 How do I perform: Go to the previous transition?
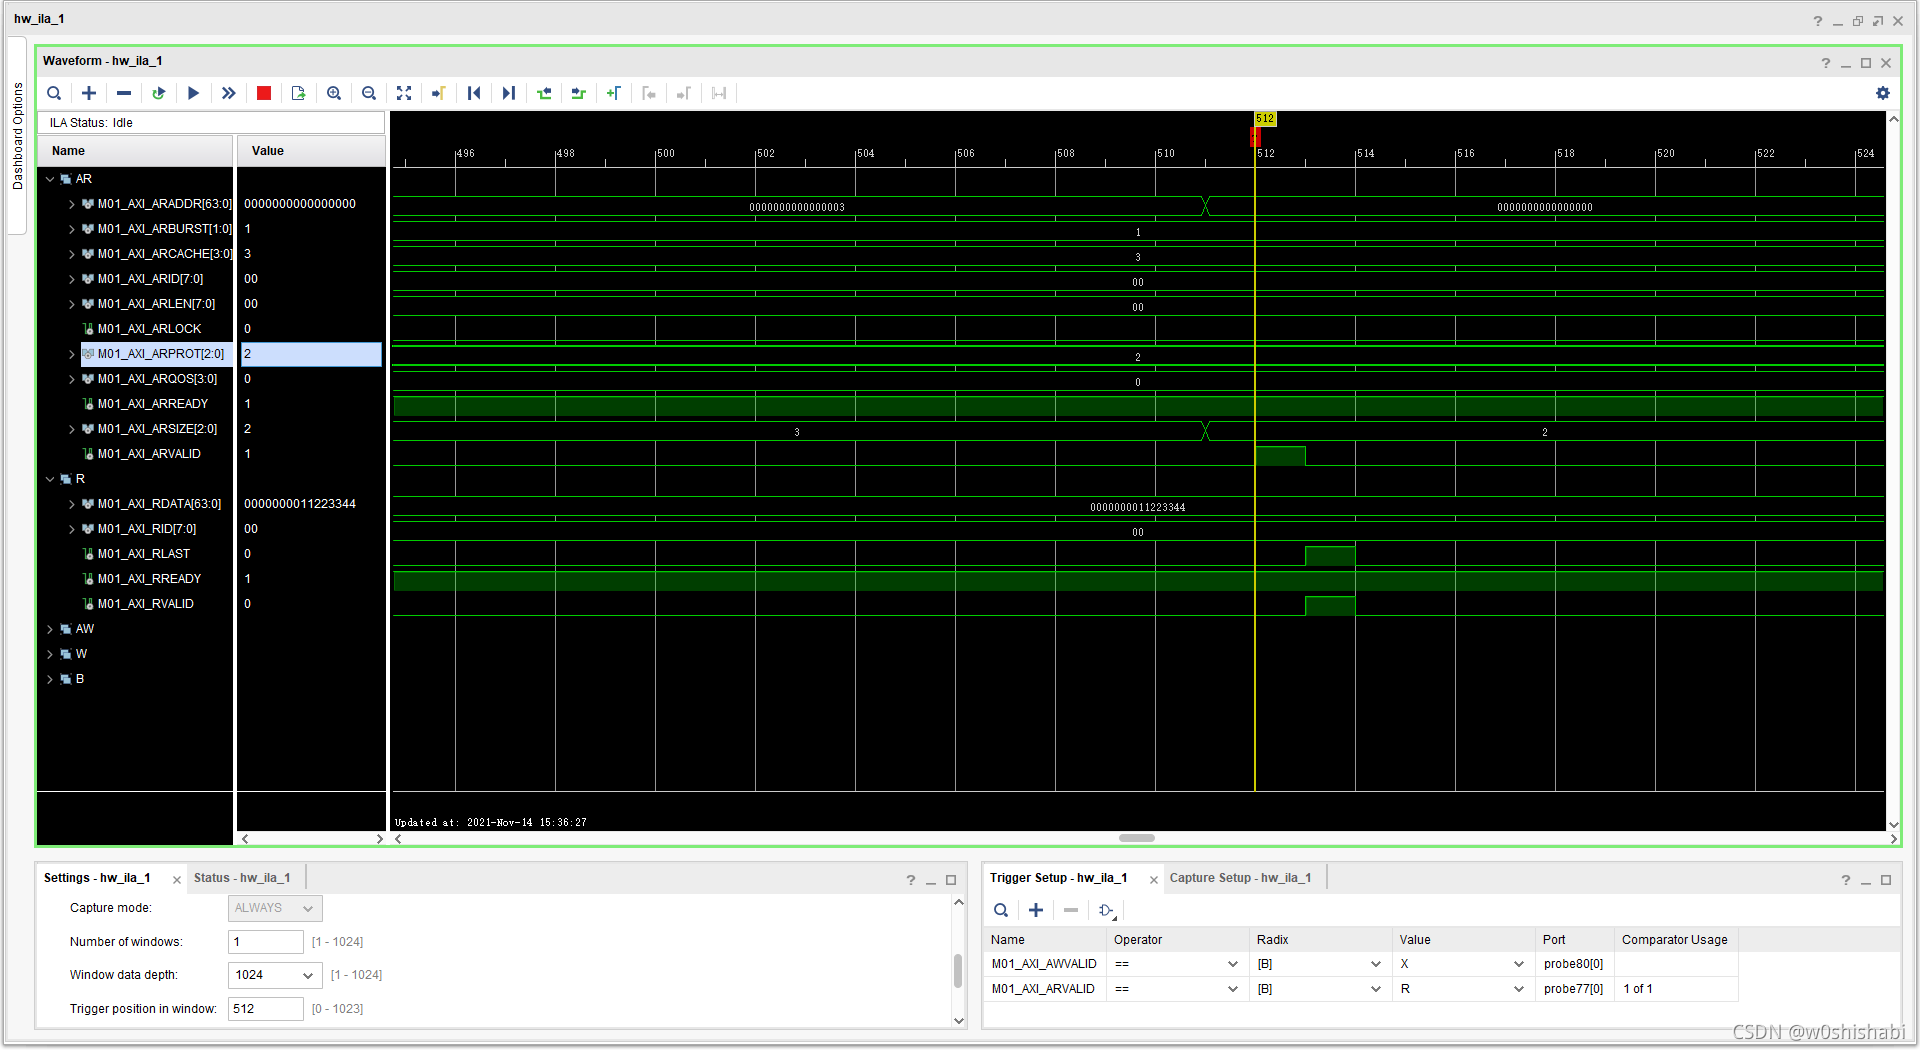544,93
